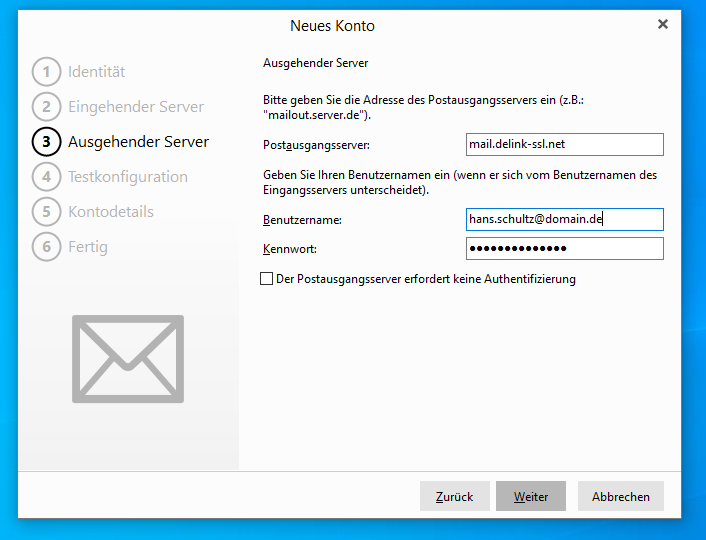Click the Kennwort password field
The width and height of the screenshot is (706, 540).
(564, 248)
